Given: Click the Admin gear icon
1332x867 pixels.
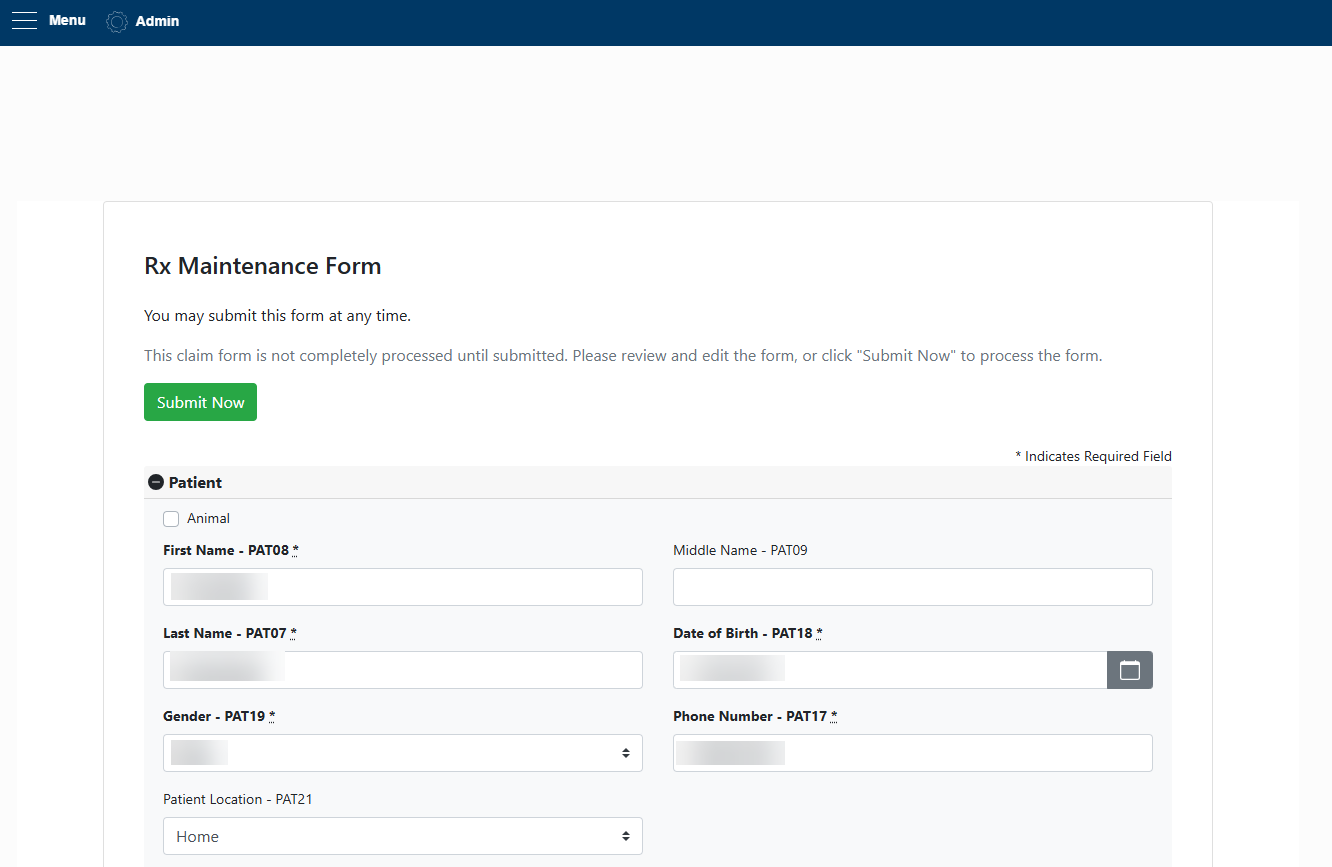Looking at the screenshot, I should 117,21.
